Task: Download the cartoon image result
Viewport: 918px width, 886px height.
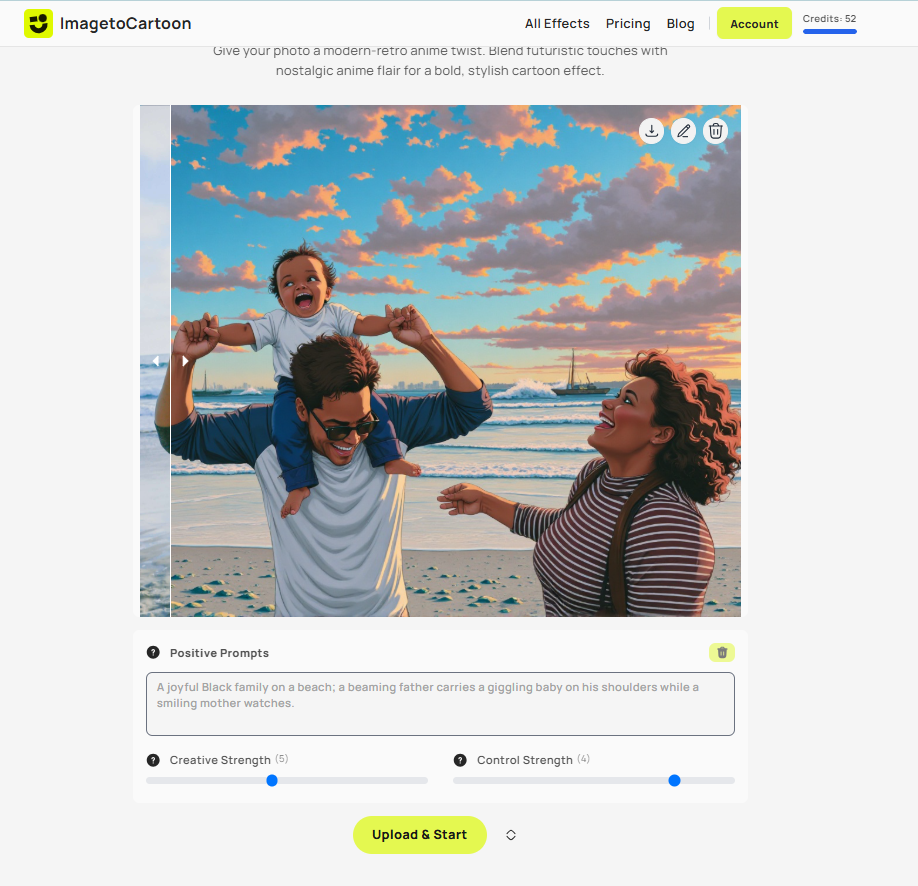Action: pos(651,131)
